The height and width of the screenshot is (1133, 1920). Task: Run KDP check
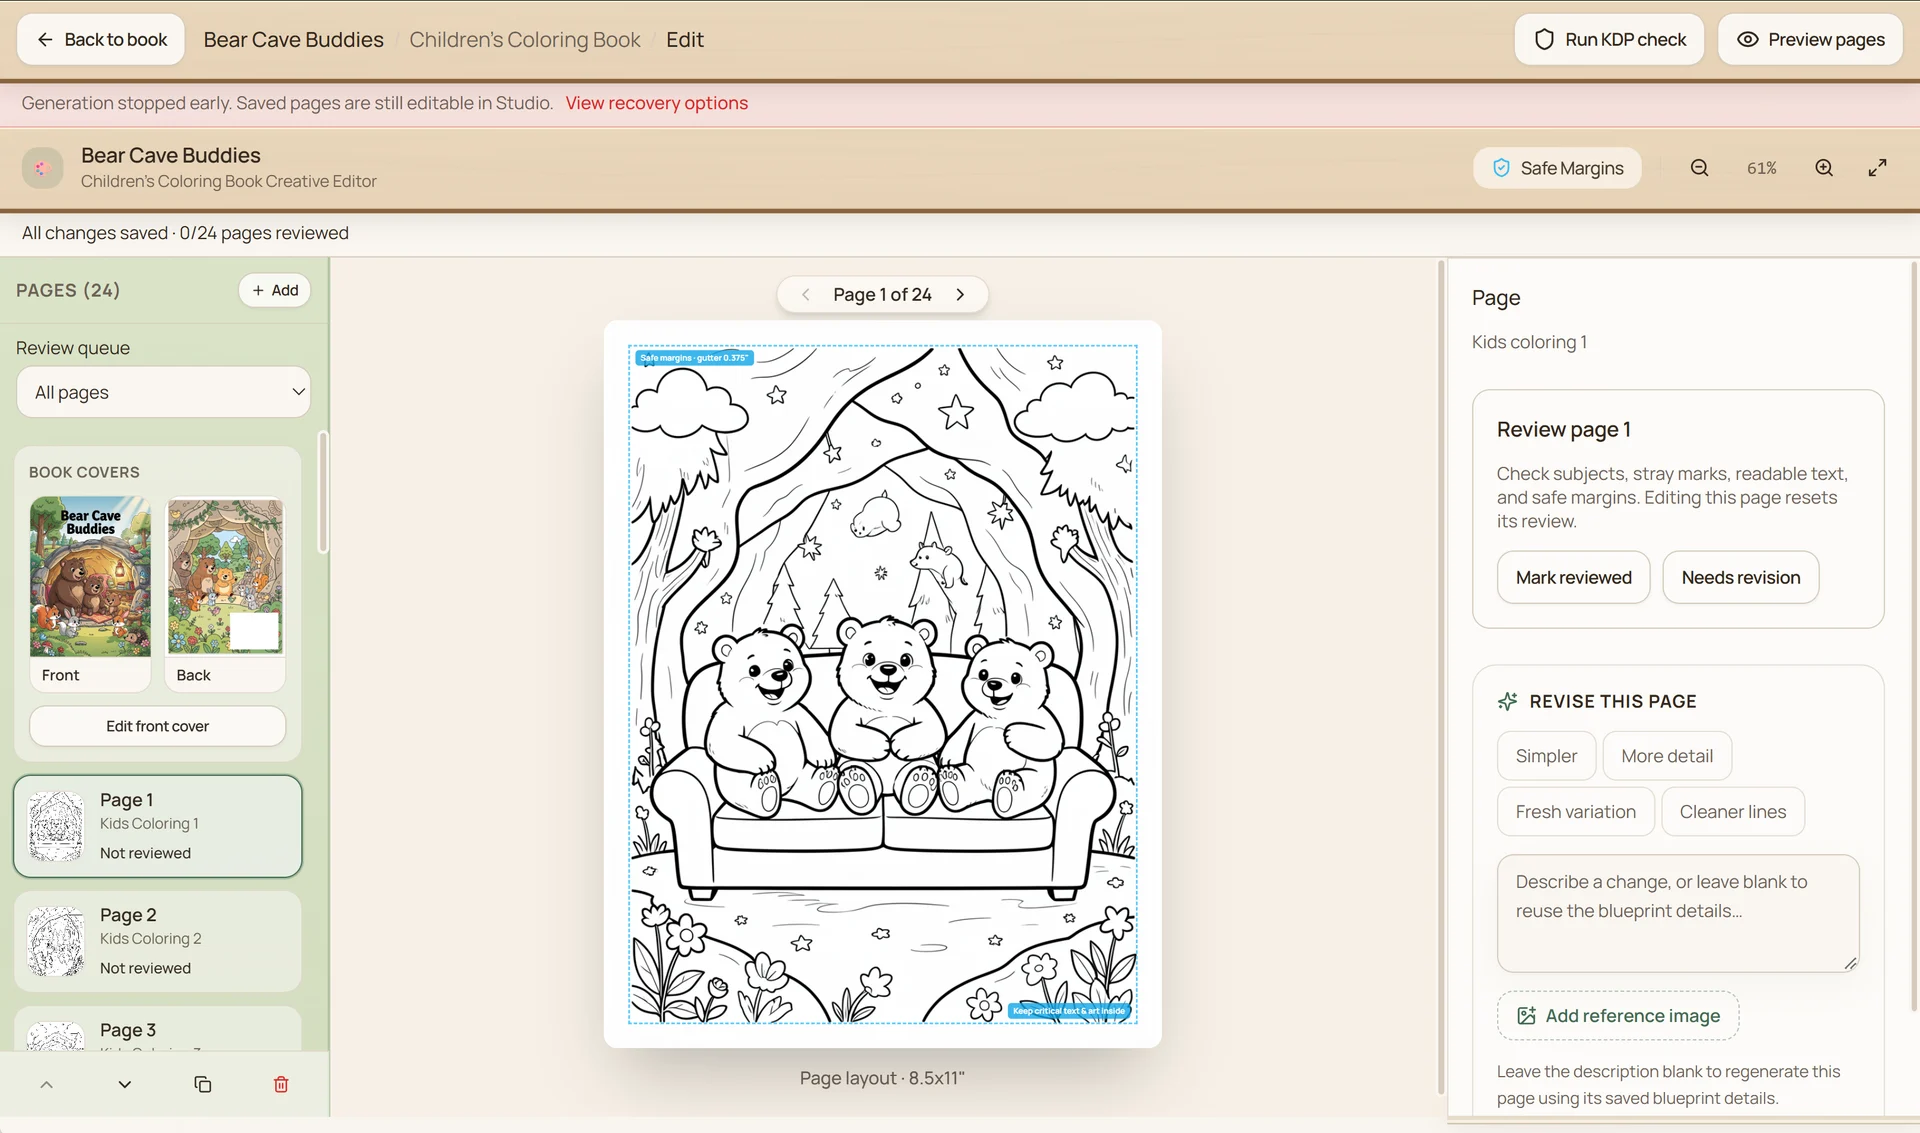(x=1609, y=39)
